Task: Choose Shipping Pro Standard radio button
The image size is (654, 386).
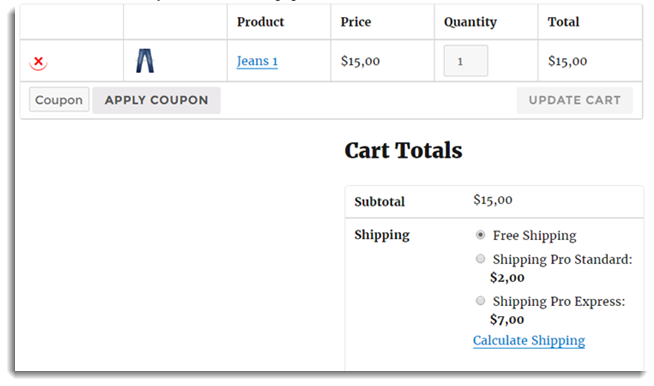Action: [480, 259]
